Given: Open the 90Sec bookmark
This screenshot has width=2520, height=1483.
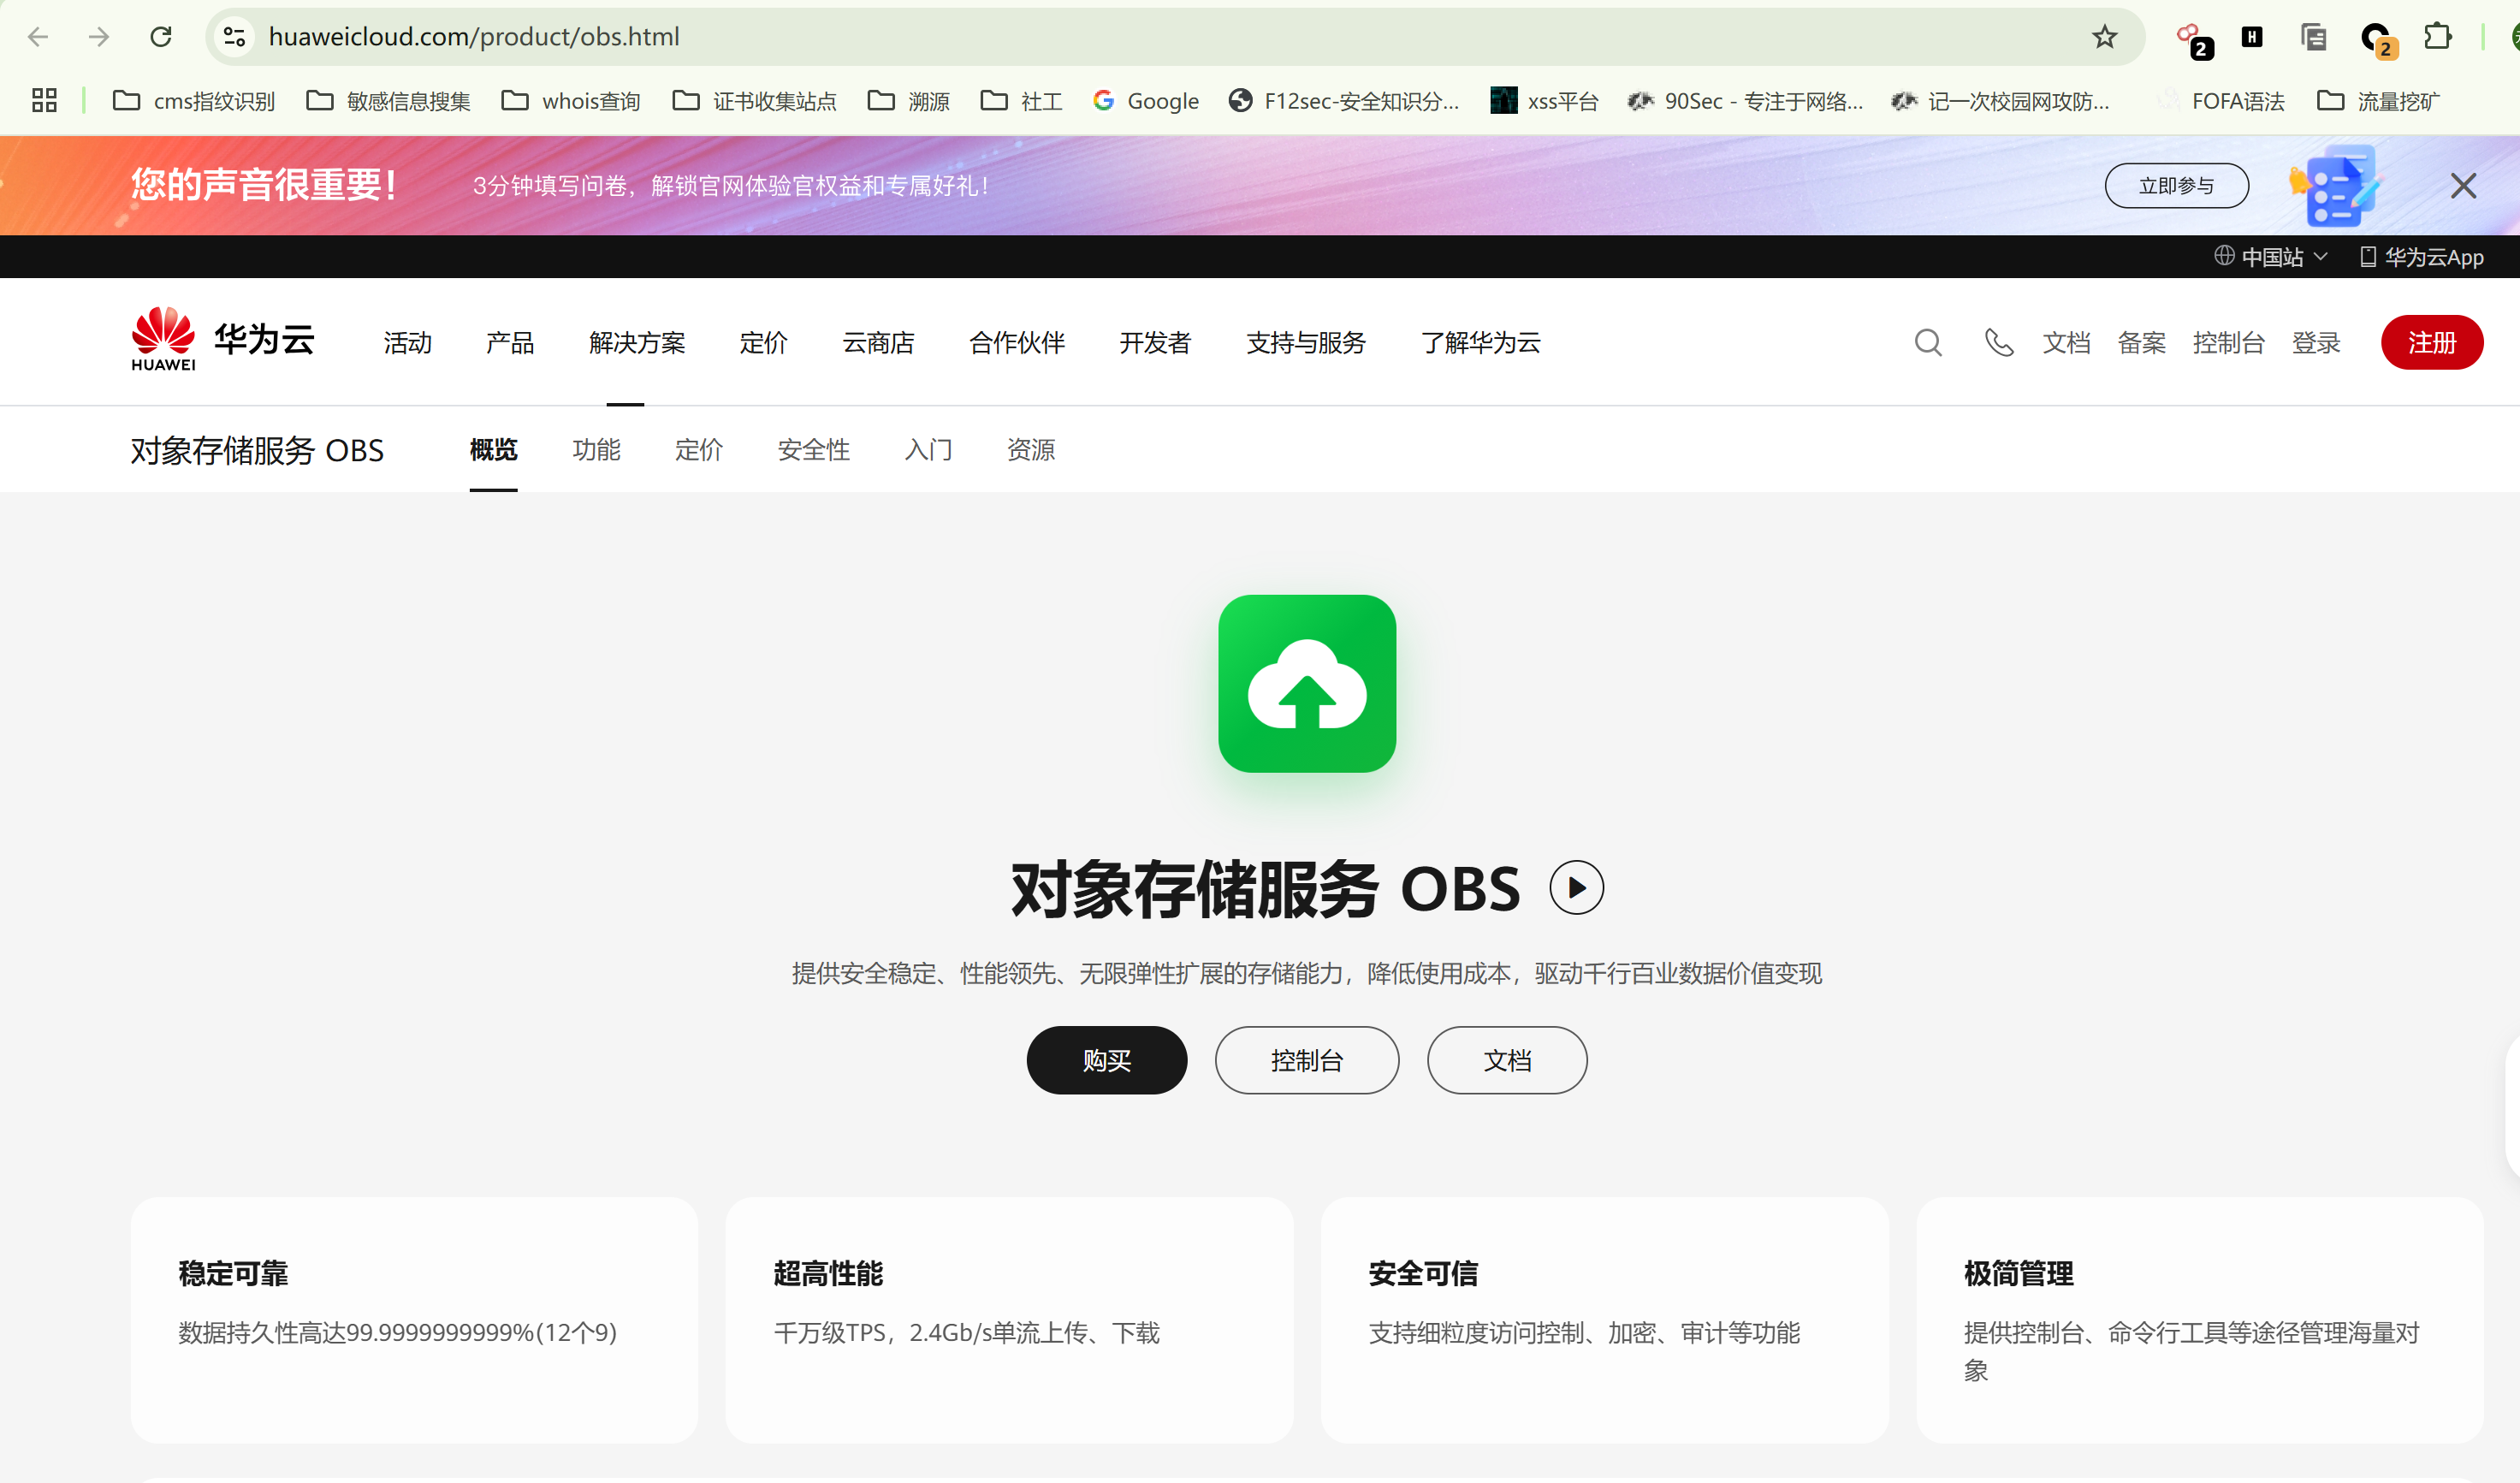Looking at the screenshot, I should (x=1745, y=101).
